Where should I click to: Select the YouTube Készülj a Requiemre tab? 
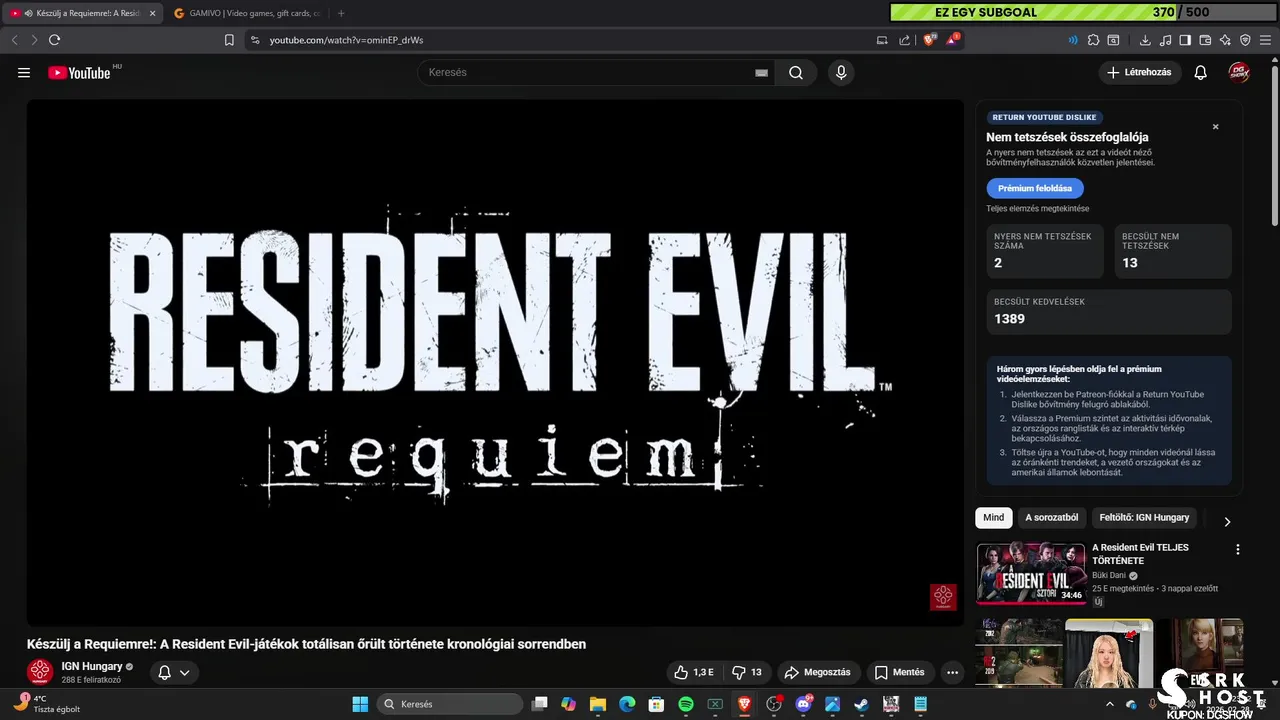83,13
